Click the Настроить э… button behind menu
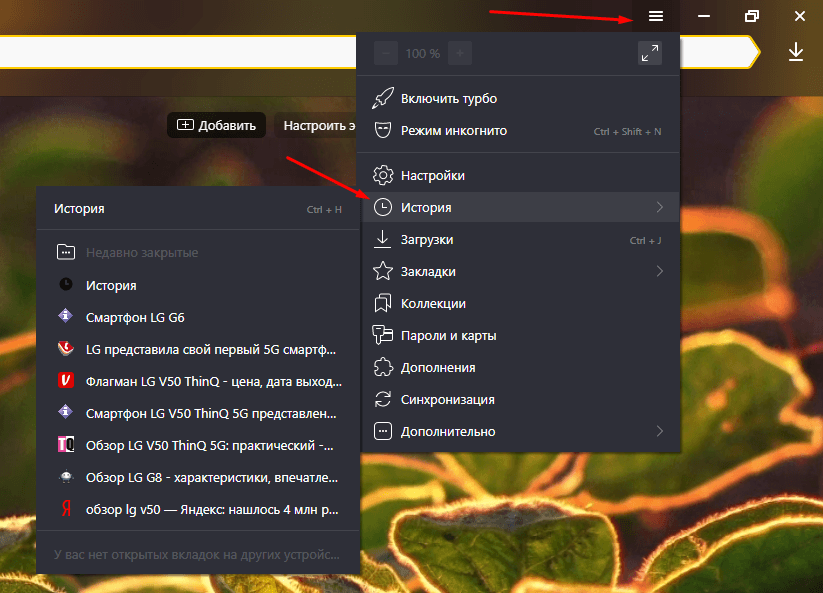Image resolution: width=823 pixels, height=593 pixels. tap(315, 125)
